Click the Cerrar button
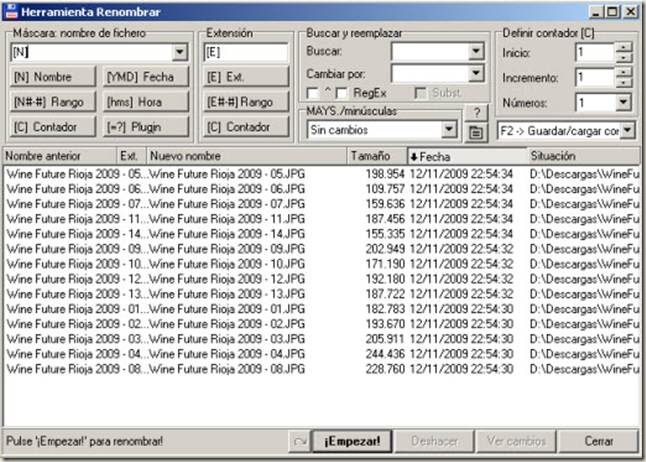The width and height of the screenshot is (646, 462). pyautogui.click(x=599, y=441)
